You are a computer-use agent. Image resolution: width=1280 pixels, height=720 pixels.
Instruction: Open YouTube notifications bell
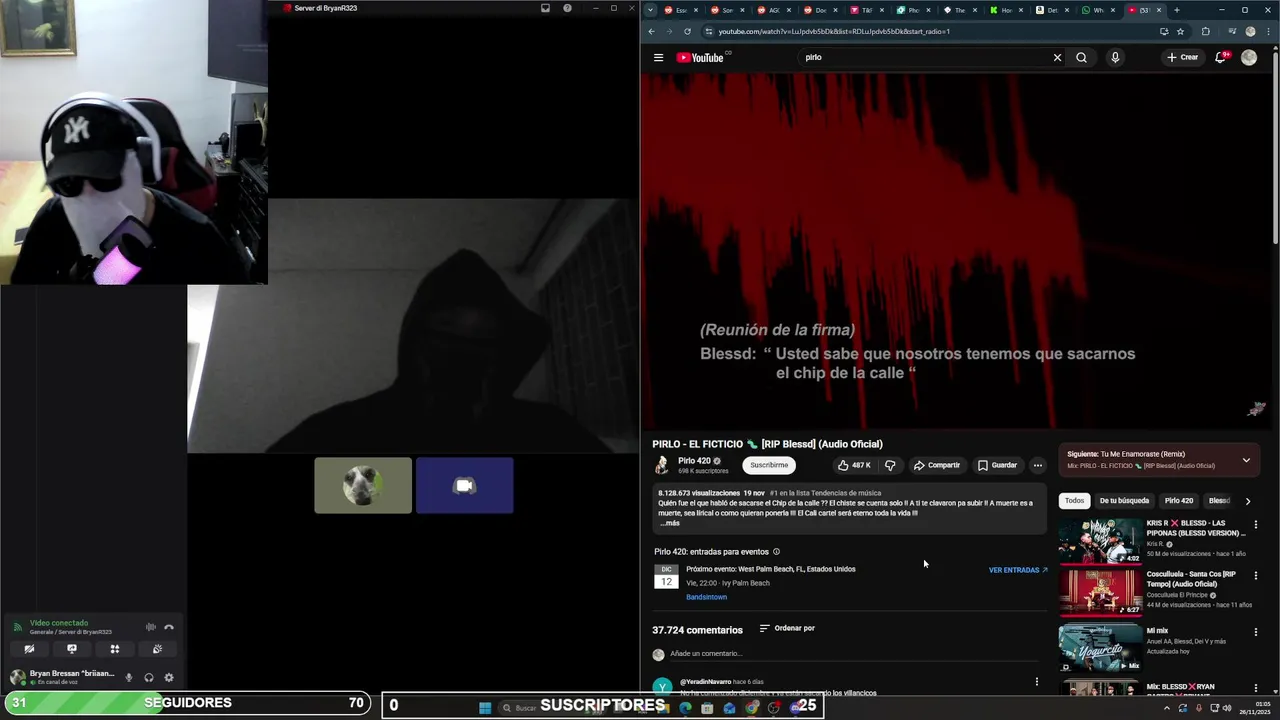(x=1220, y=57)
